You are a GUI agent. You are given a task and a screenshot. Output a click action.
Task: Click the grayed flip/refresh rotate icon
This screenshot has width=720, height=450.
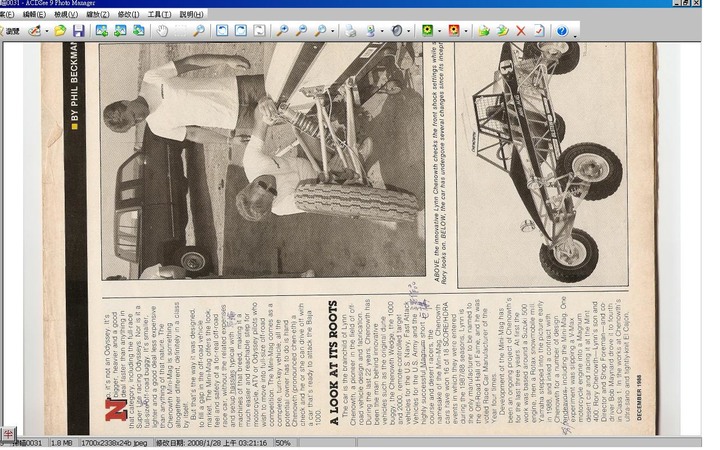click(259, 31)
